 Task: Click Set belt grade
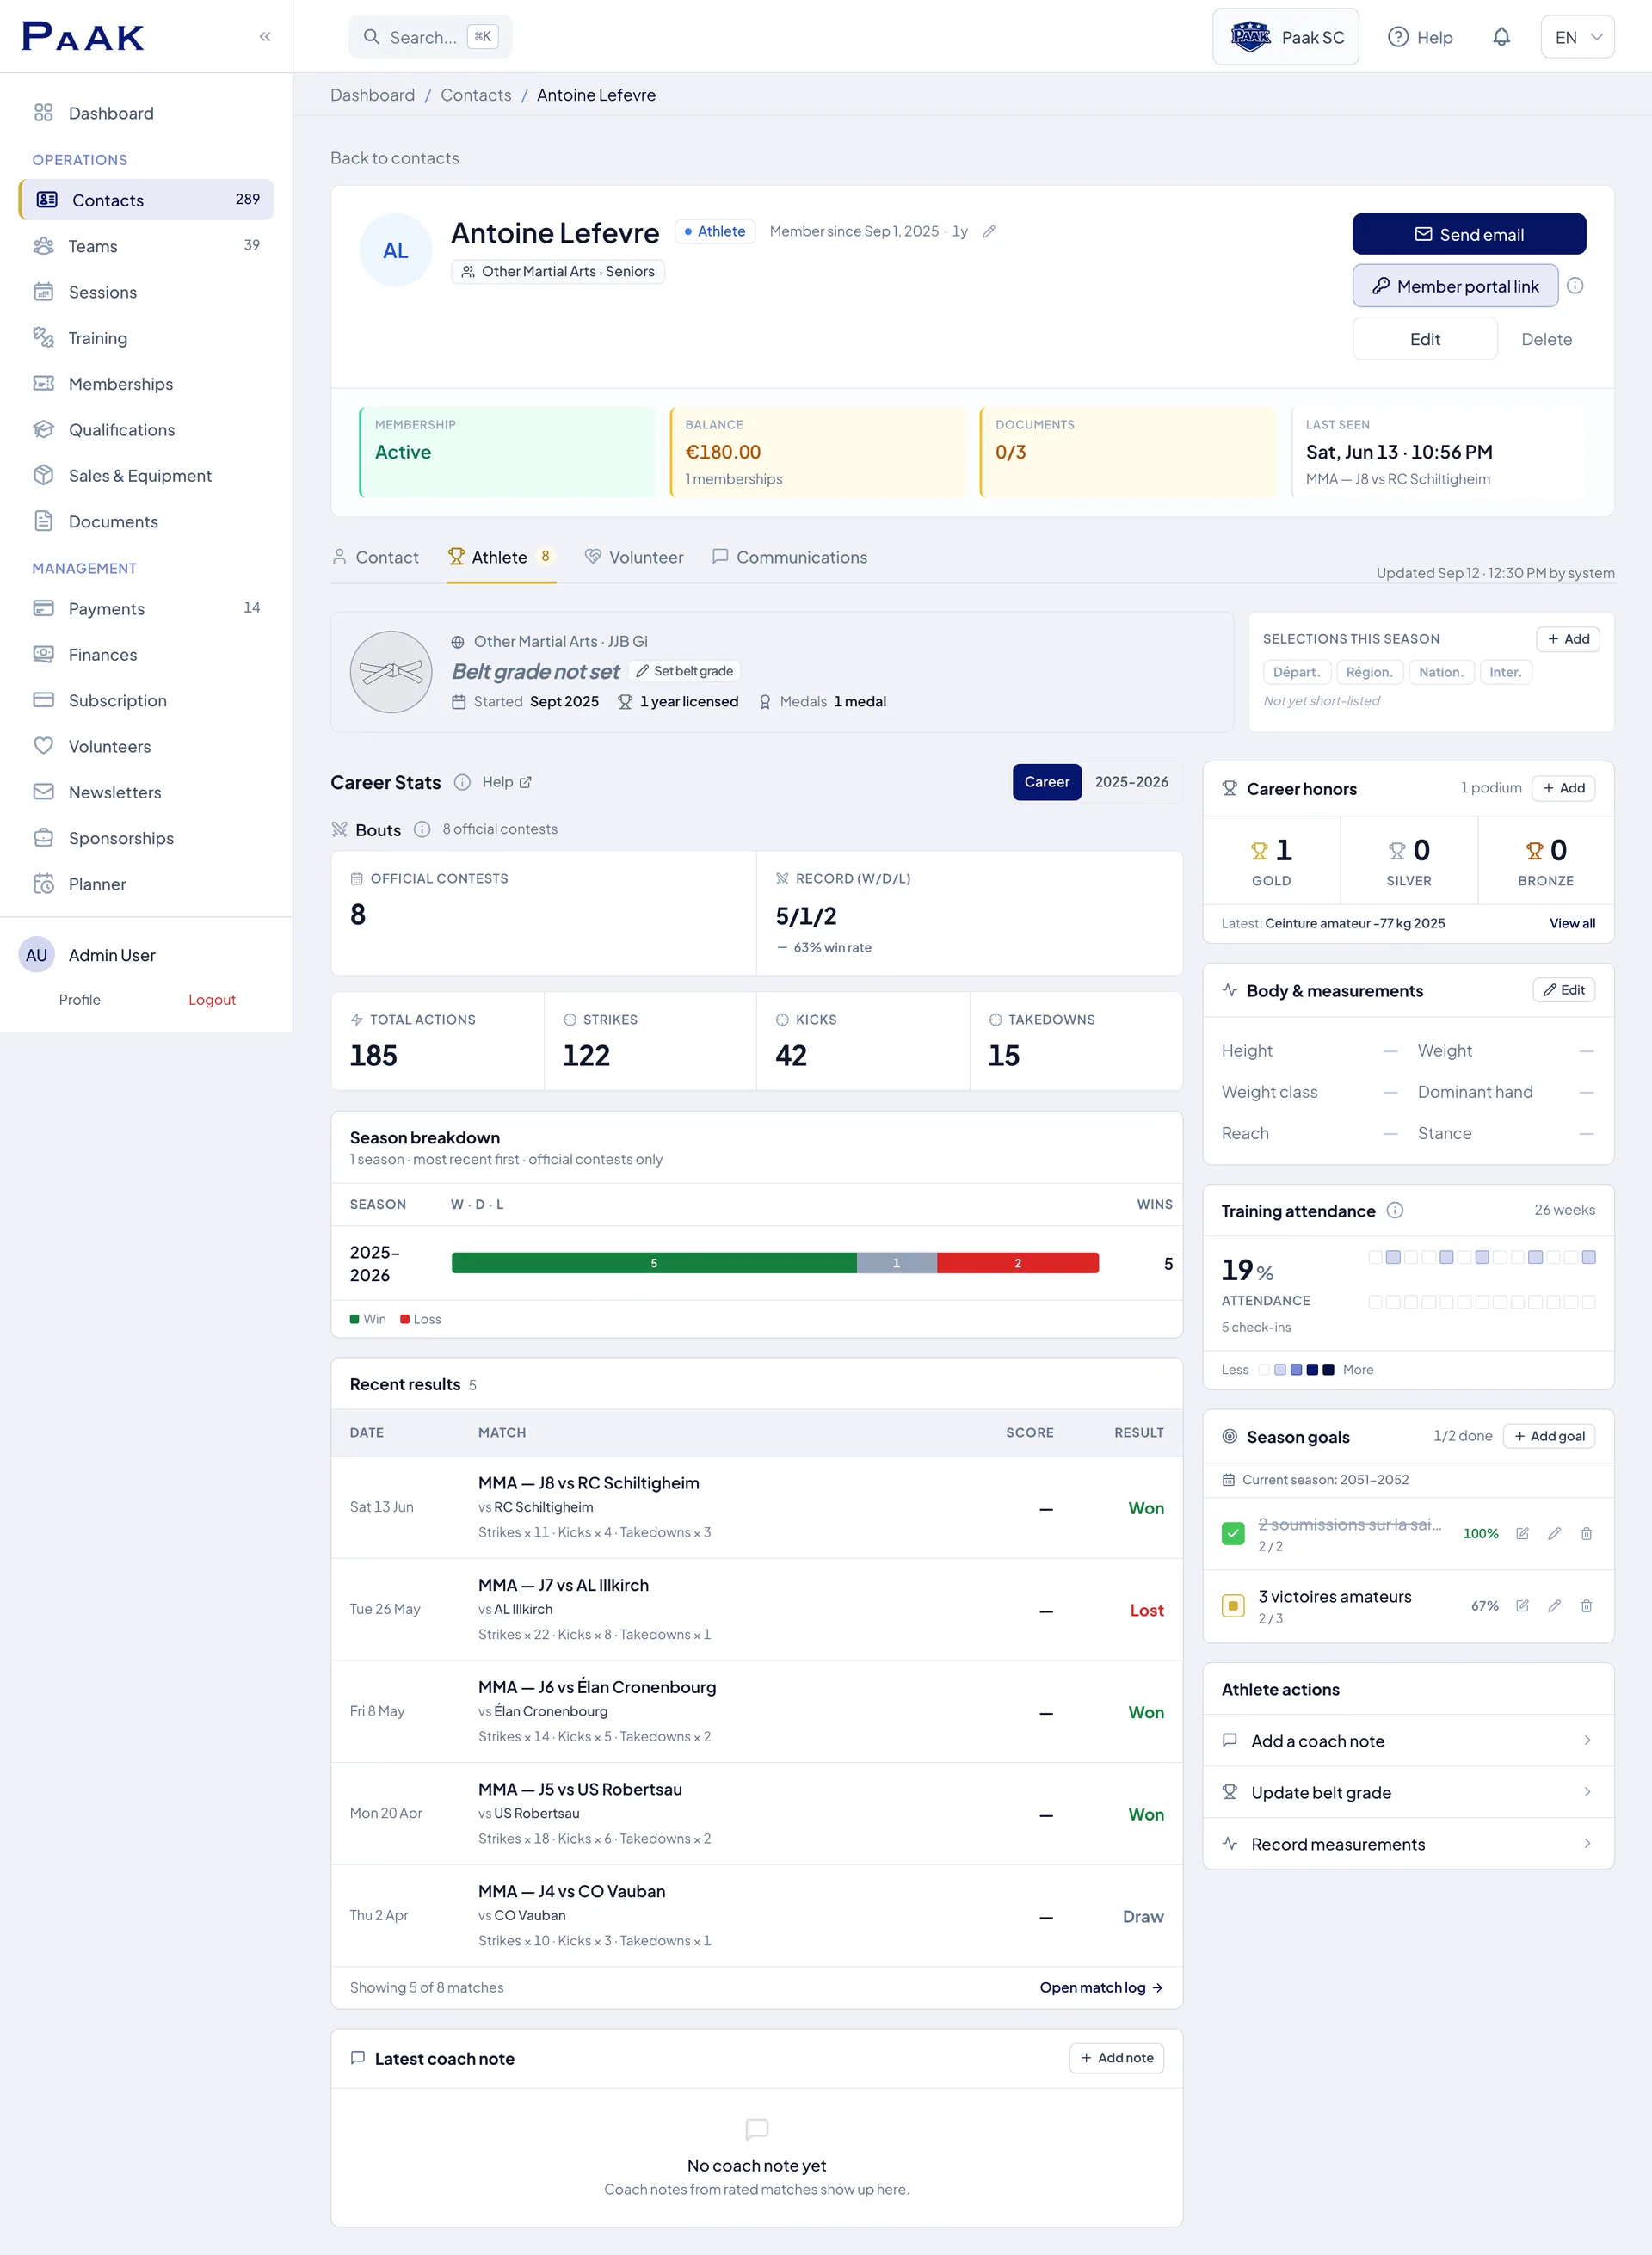tap(685, 671)
